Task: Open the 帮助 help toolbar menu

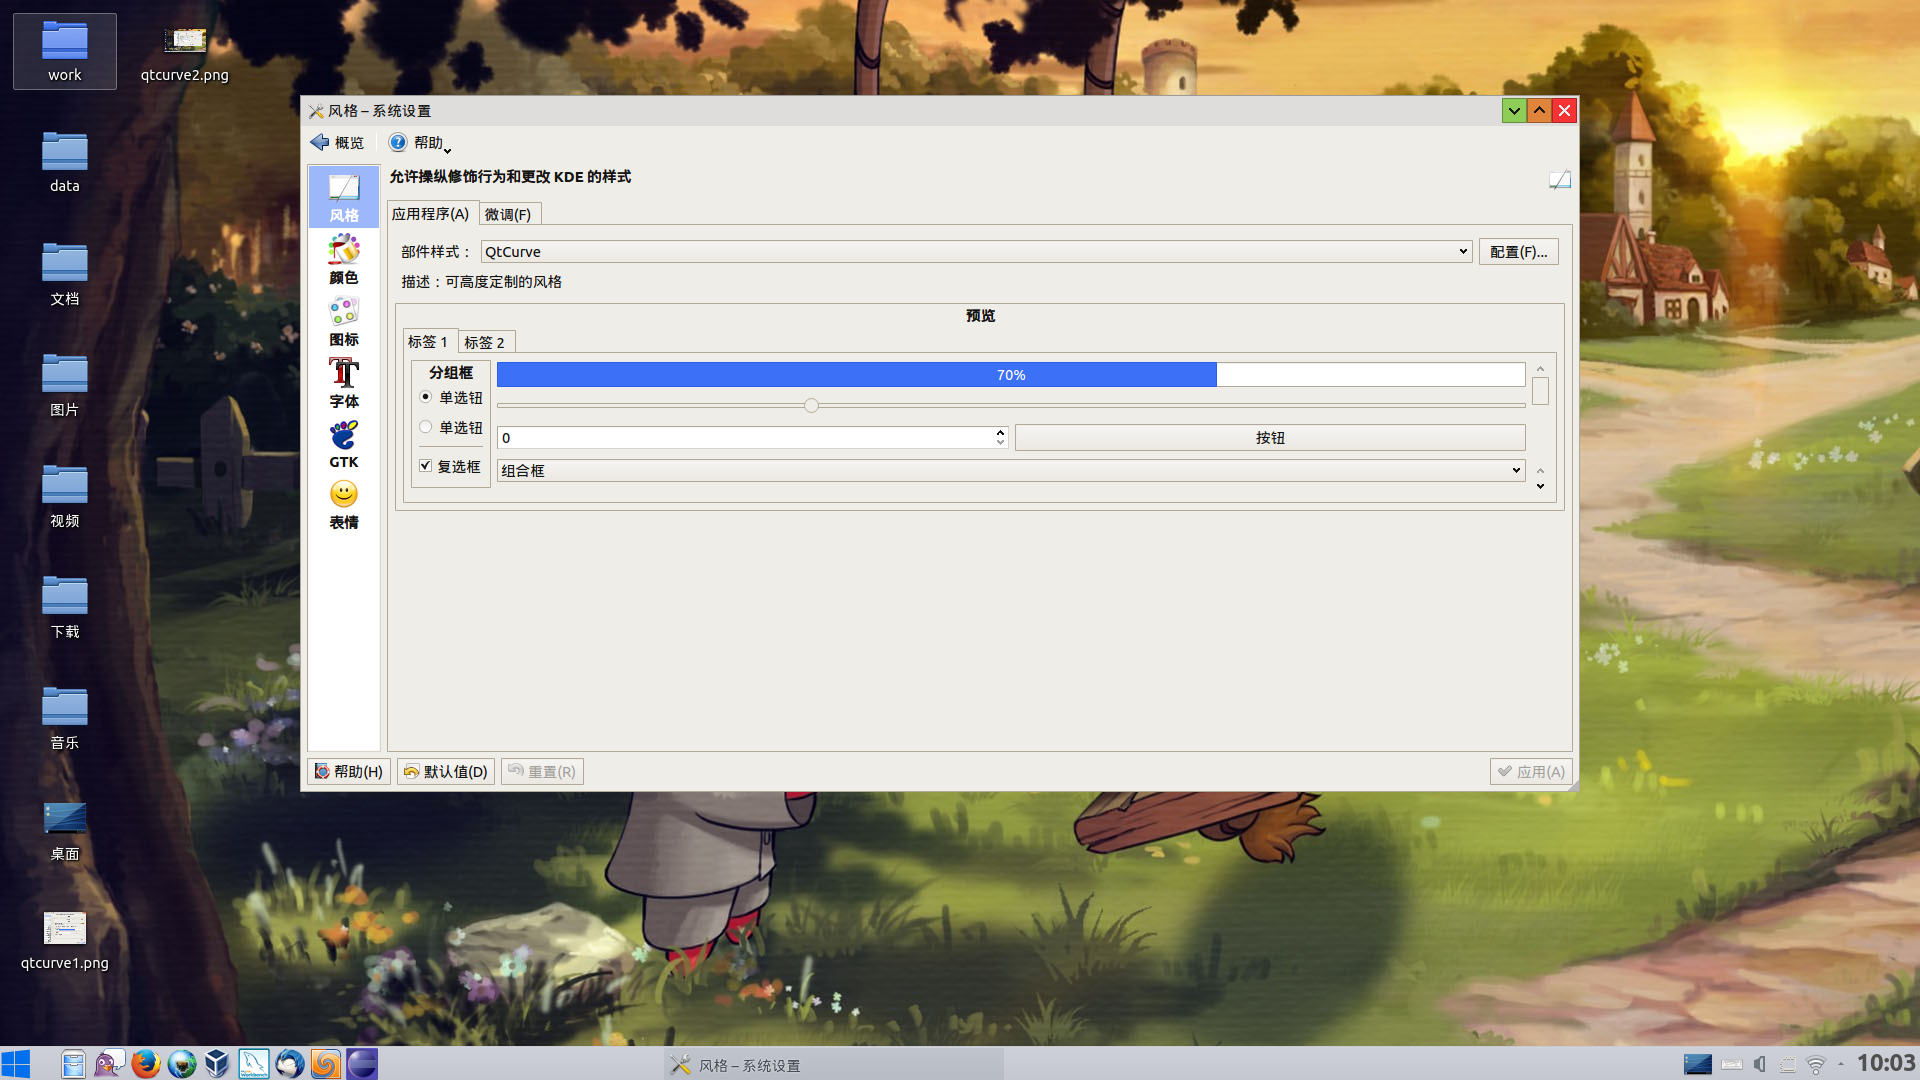Action: point(420,143)
